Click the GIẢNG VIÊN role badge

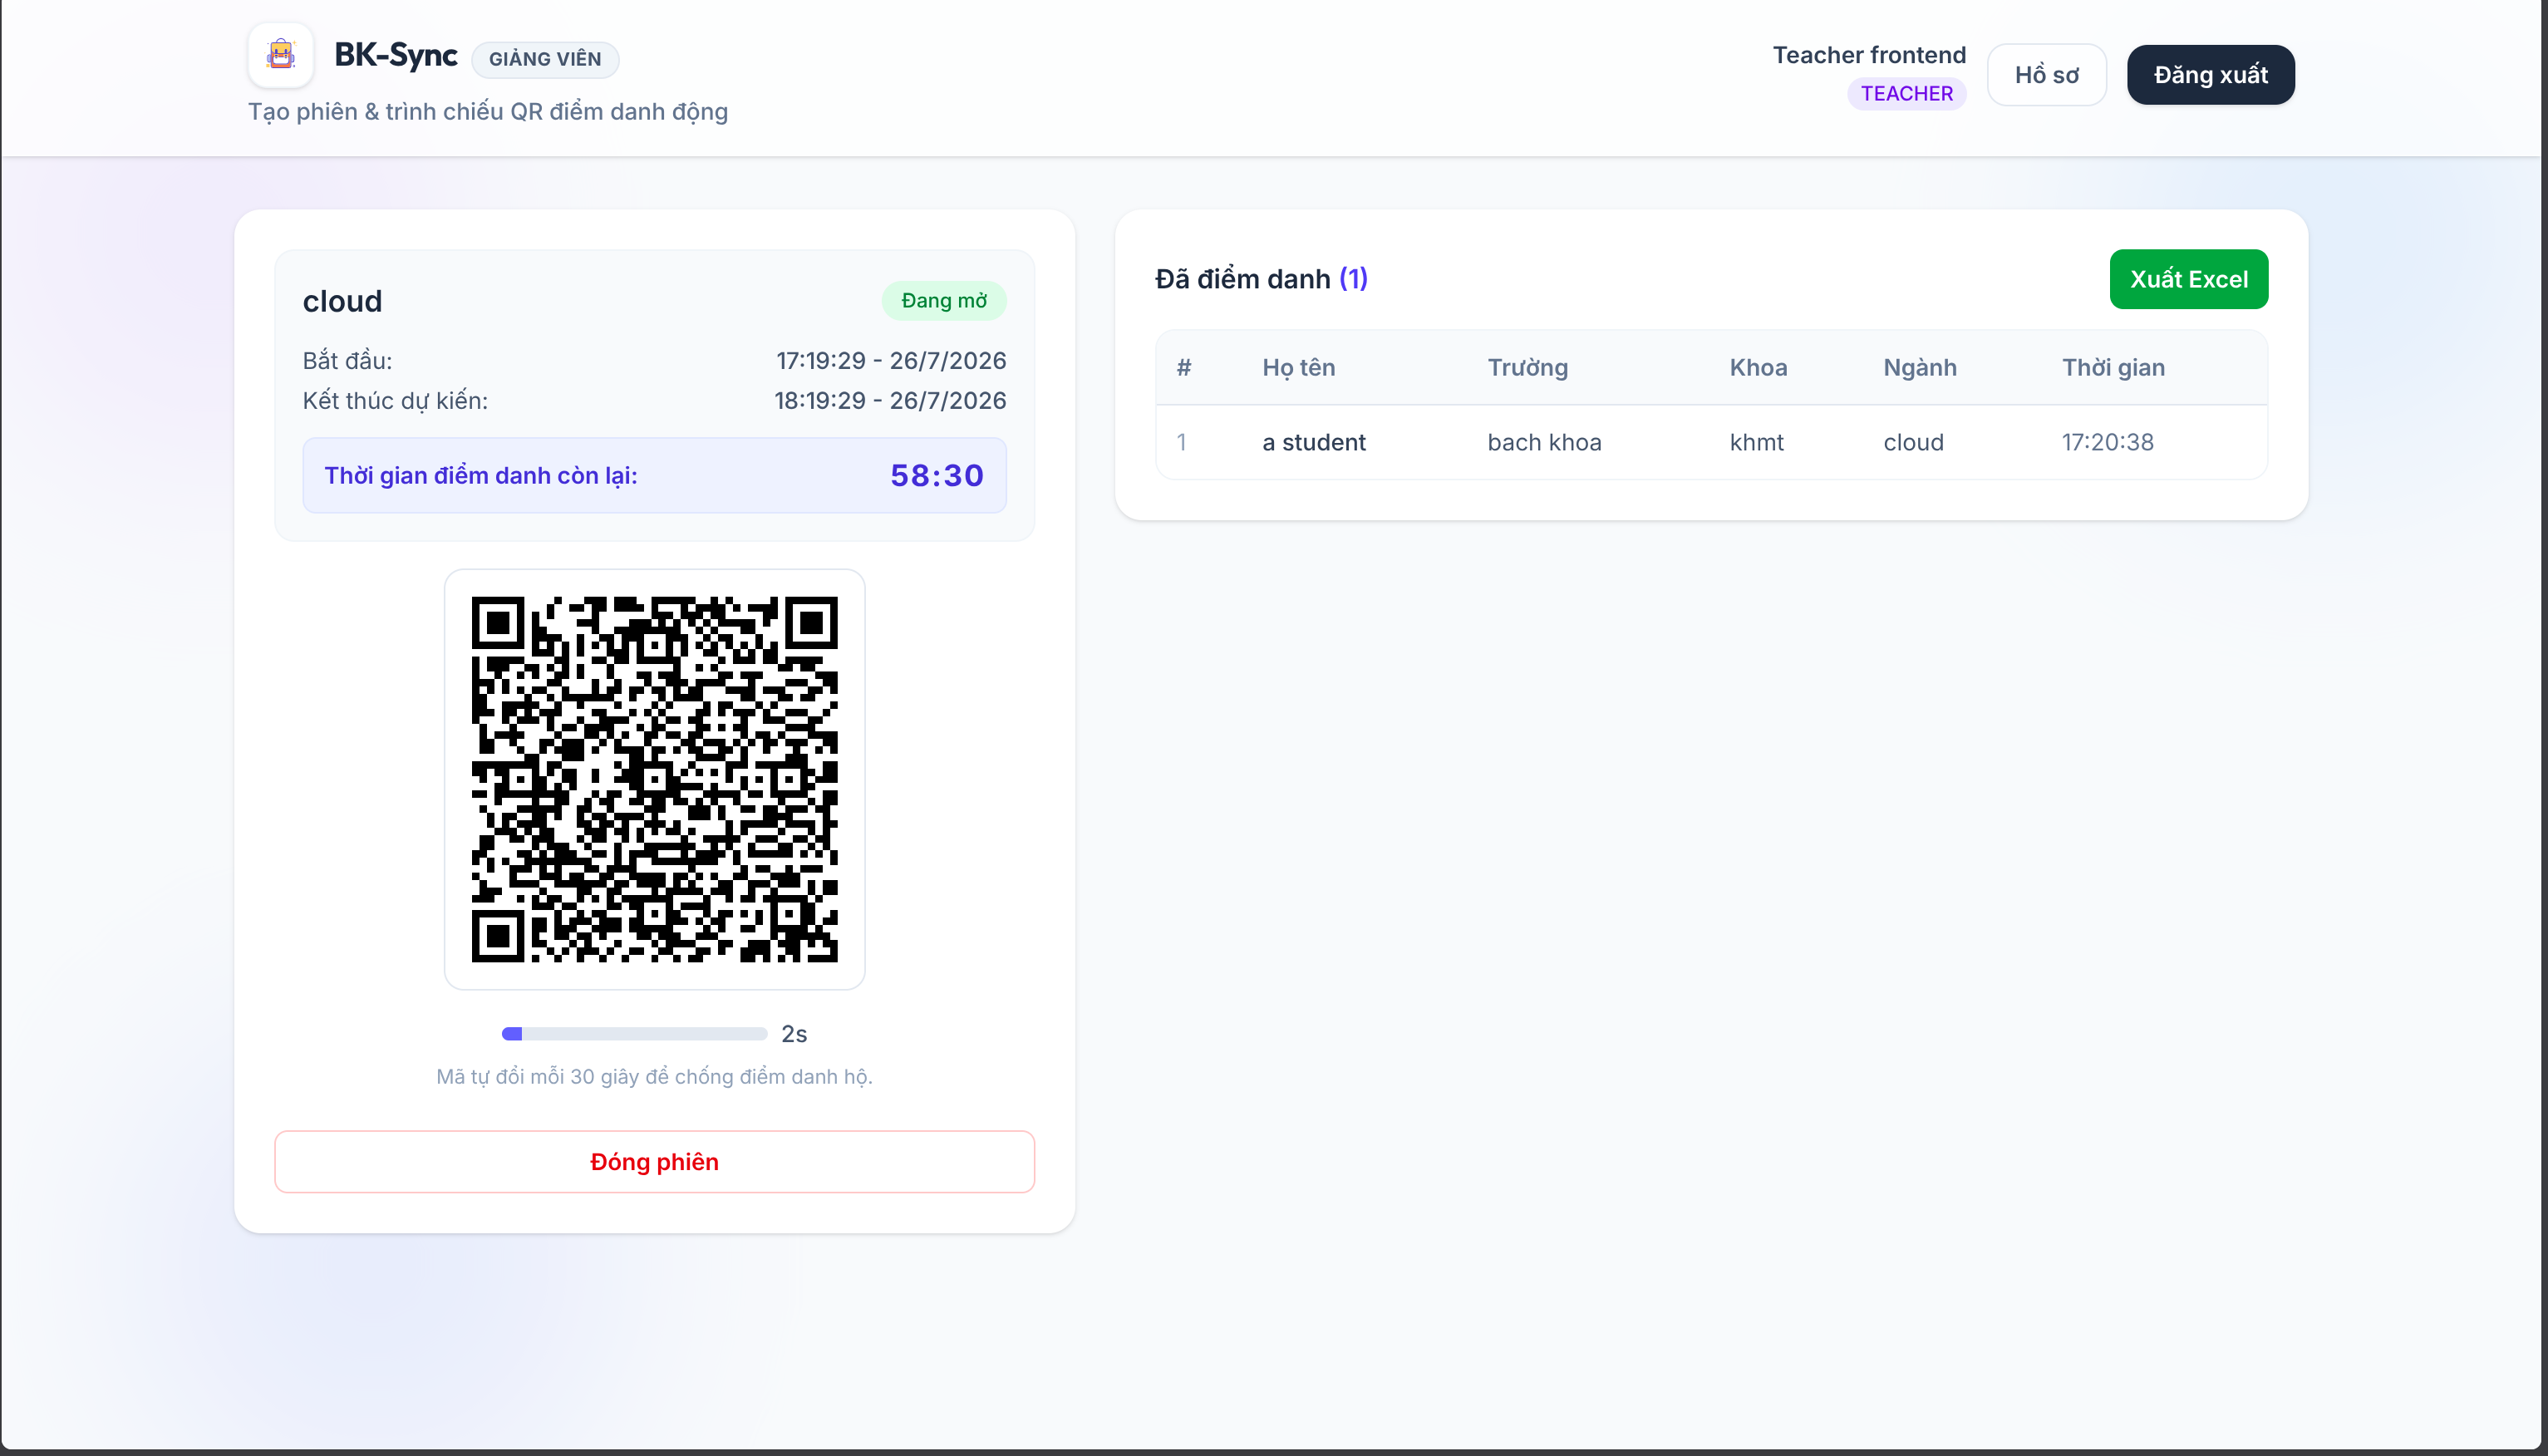pos(545,59)
